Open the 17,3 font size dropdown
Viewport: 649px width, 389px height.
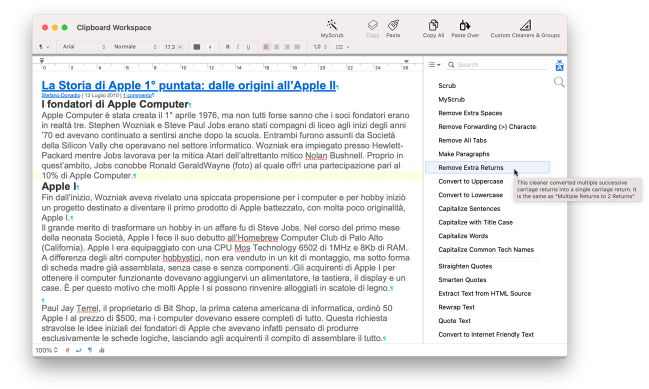click(173, 47)
